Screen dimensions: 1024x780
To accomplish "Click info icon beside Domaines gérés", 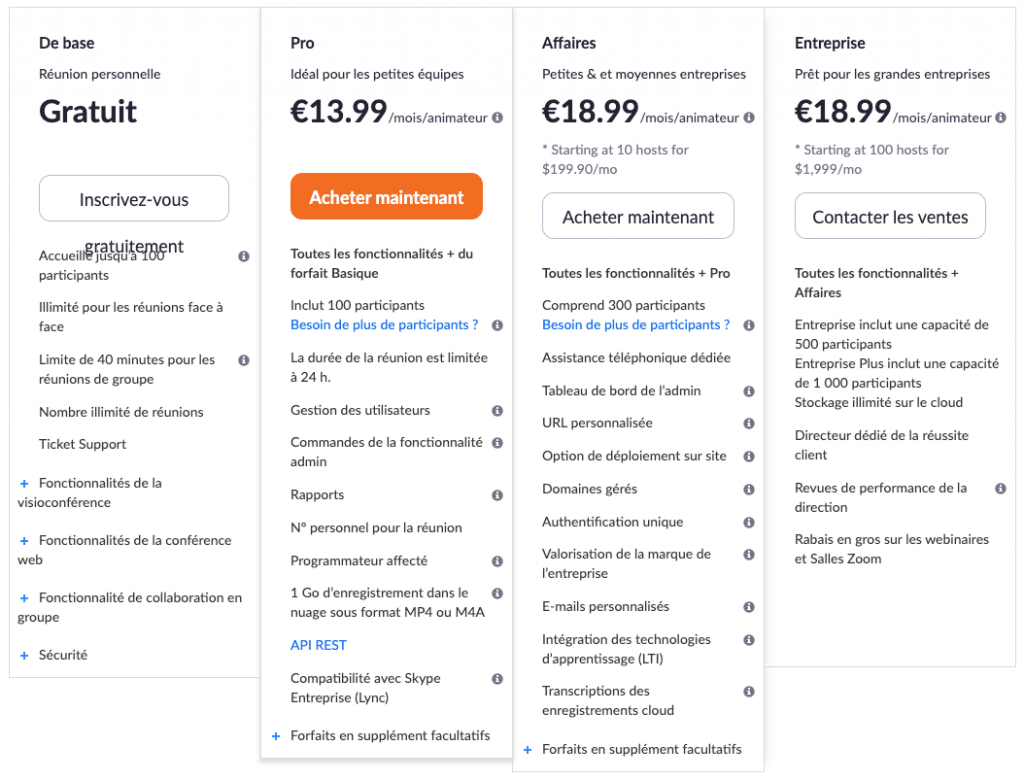I will coord(749,489).
